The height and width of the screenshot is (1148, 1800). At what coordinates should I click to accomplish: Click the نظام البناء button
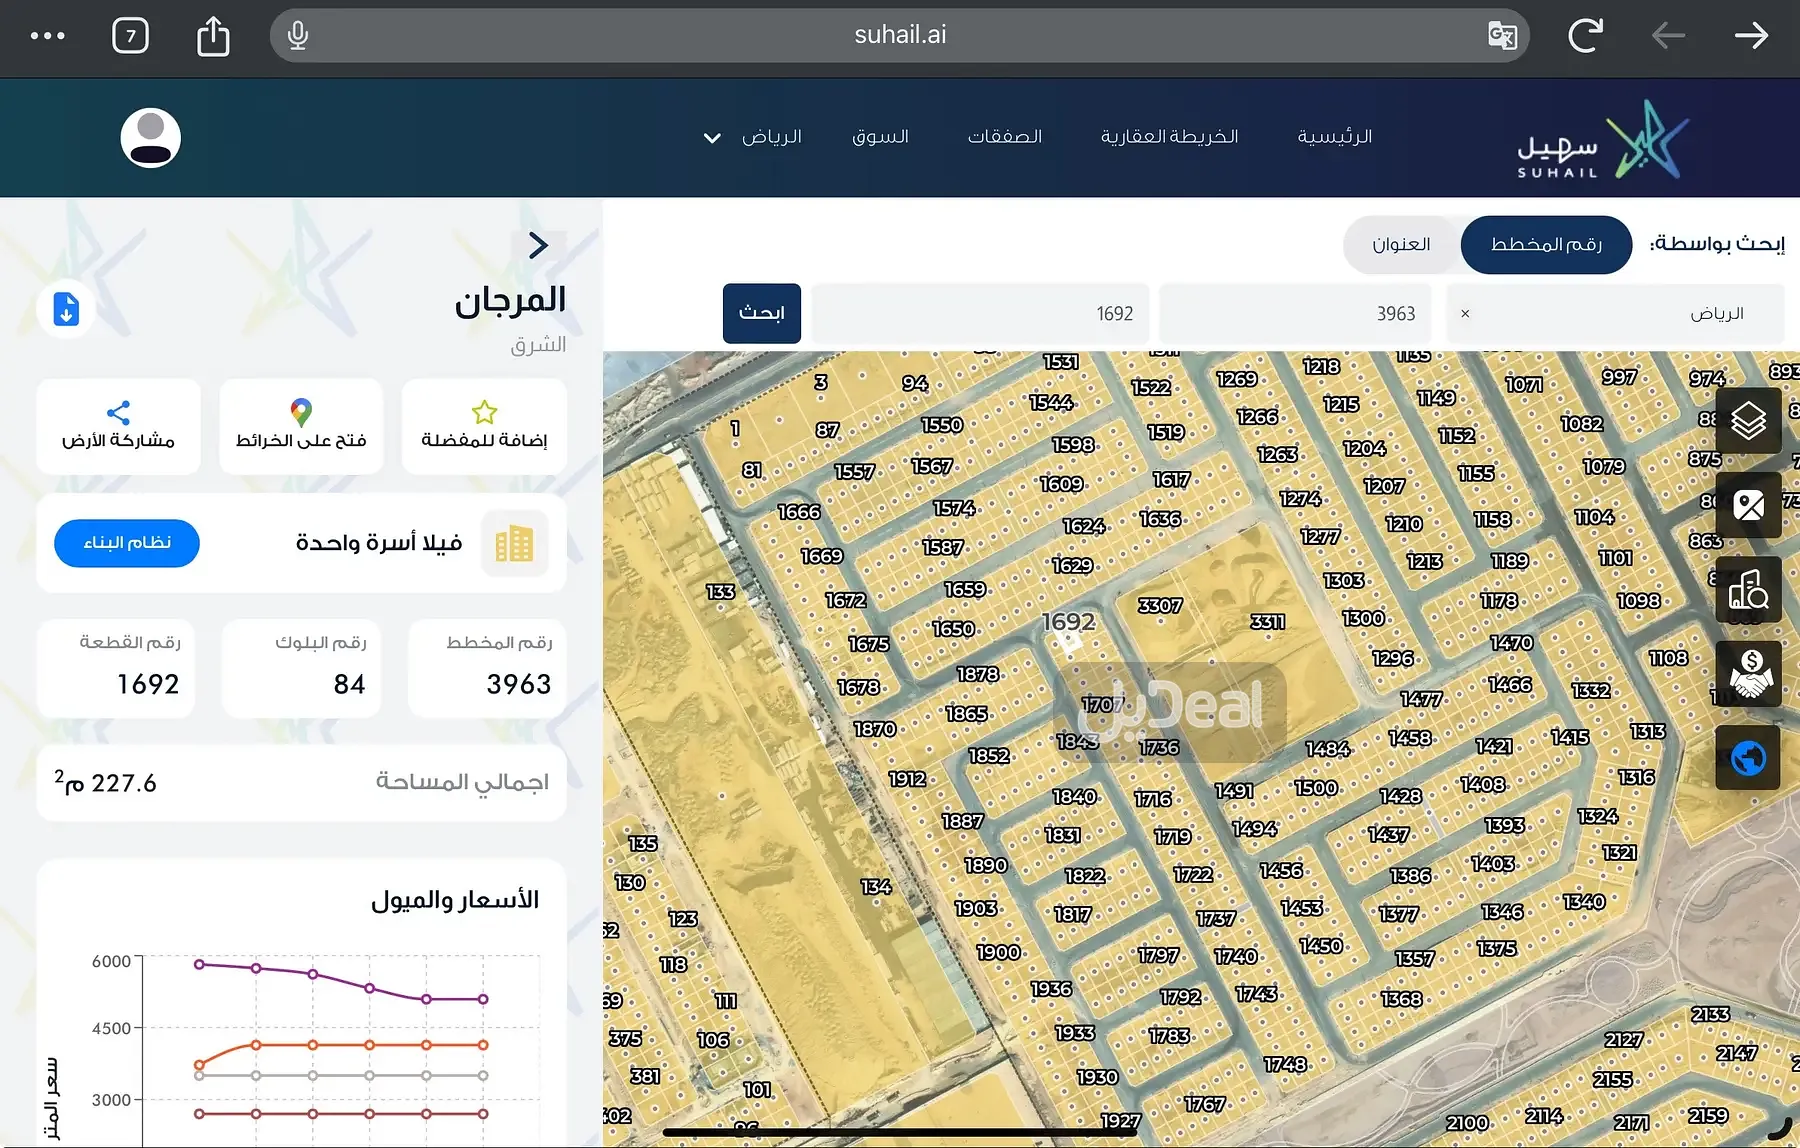point(127,543)
